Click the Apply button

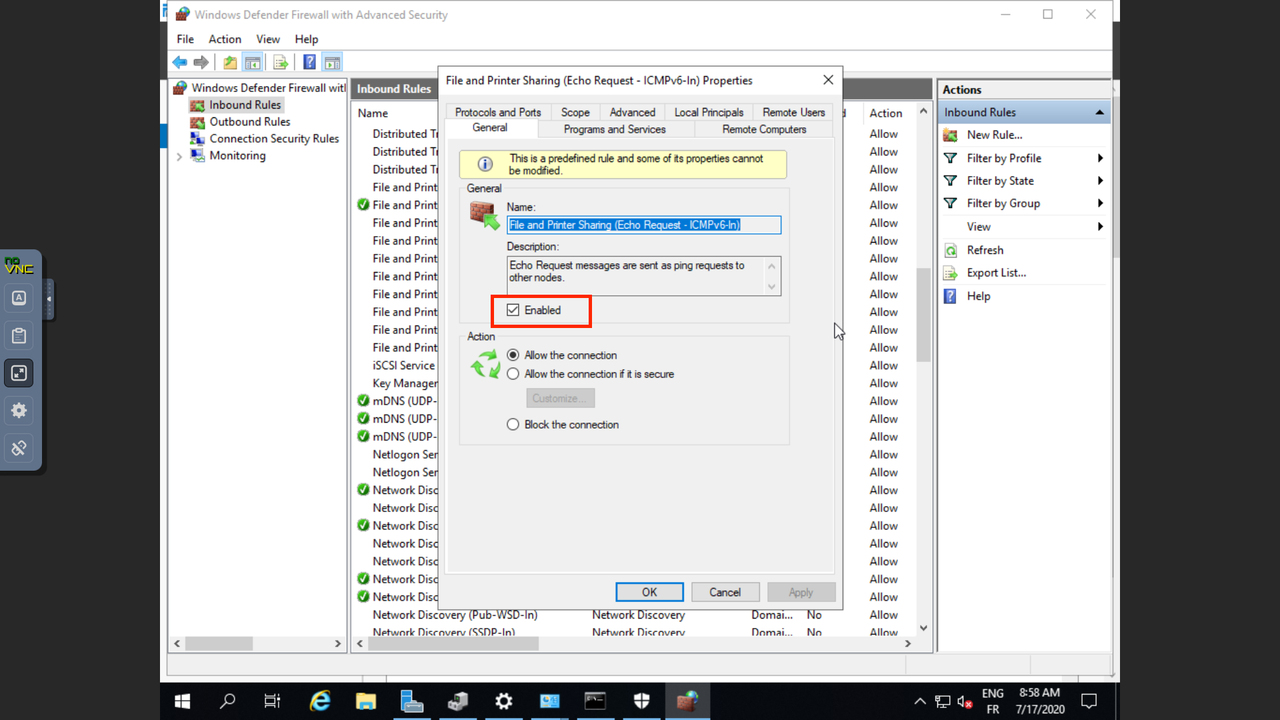pos(801,592)
